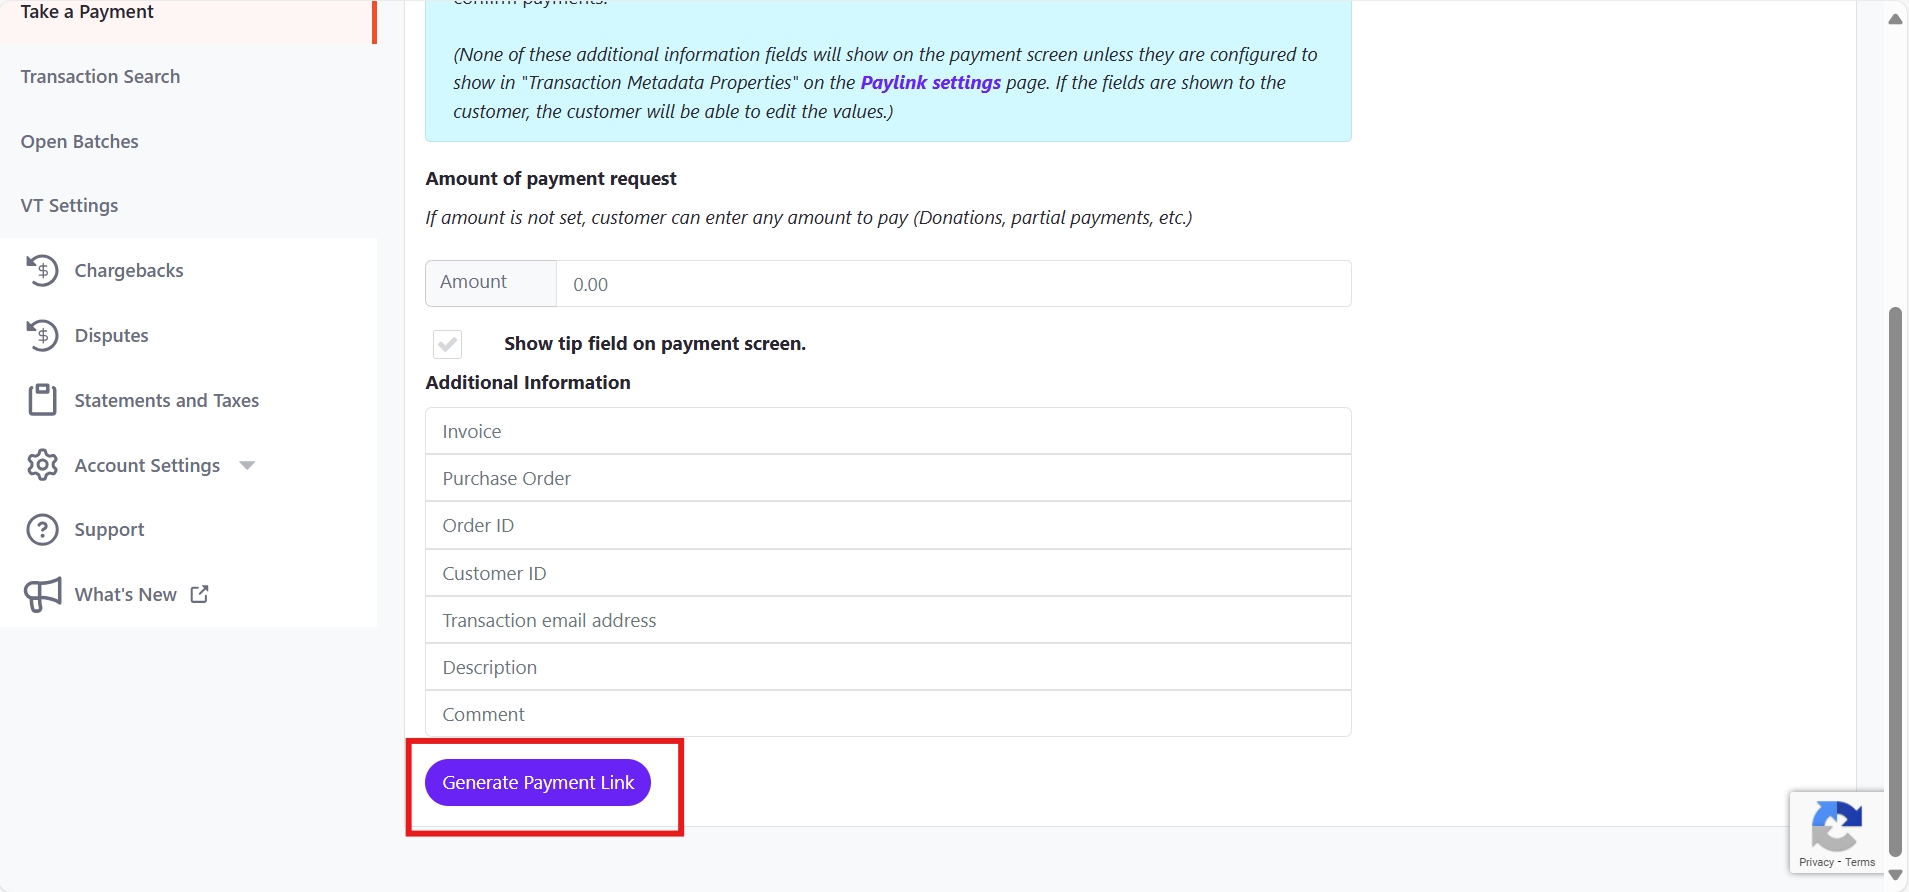This screenshot has width=1909, height=892.
Task: Expand the Account Settings dropdown arrow
Action: (x=247, y=465)
